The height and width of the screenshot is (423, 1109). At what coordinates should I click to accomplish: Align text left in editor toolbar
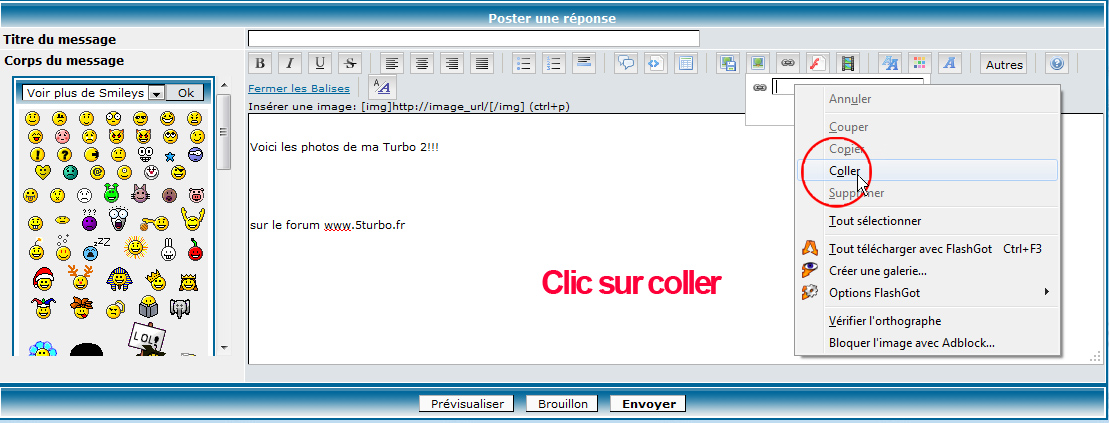pos(393,63)
